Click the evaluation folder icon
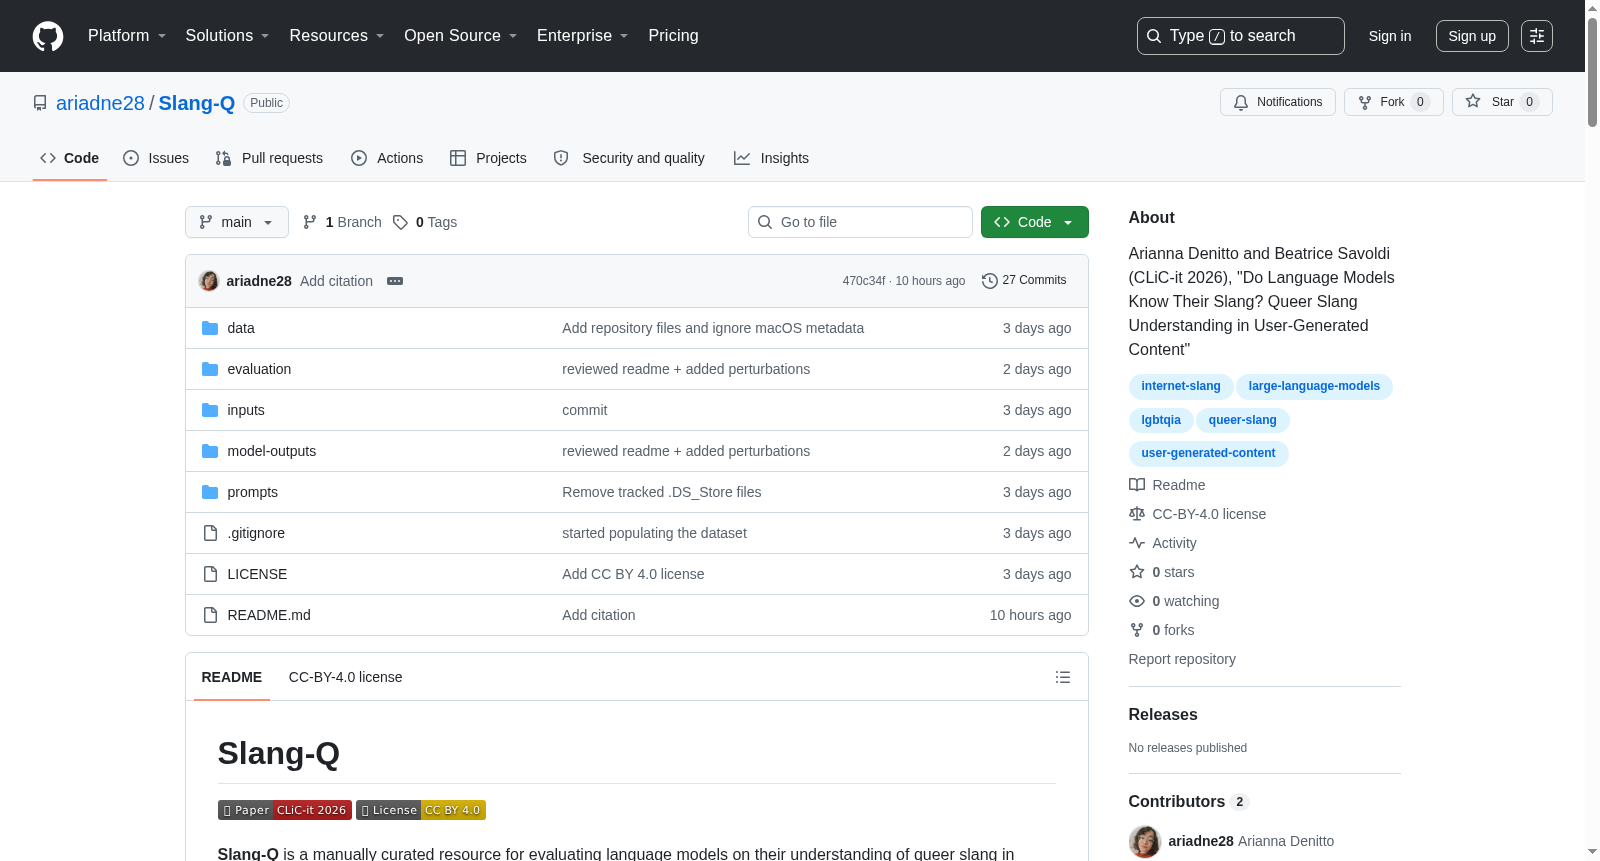The height and width of the screenshot is (861, 1600). click(x=210, y=369)
